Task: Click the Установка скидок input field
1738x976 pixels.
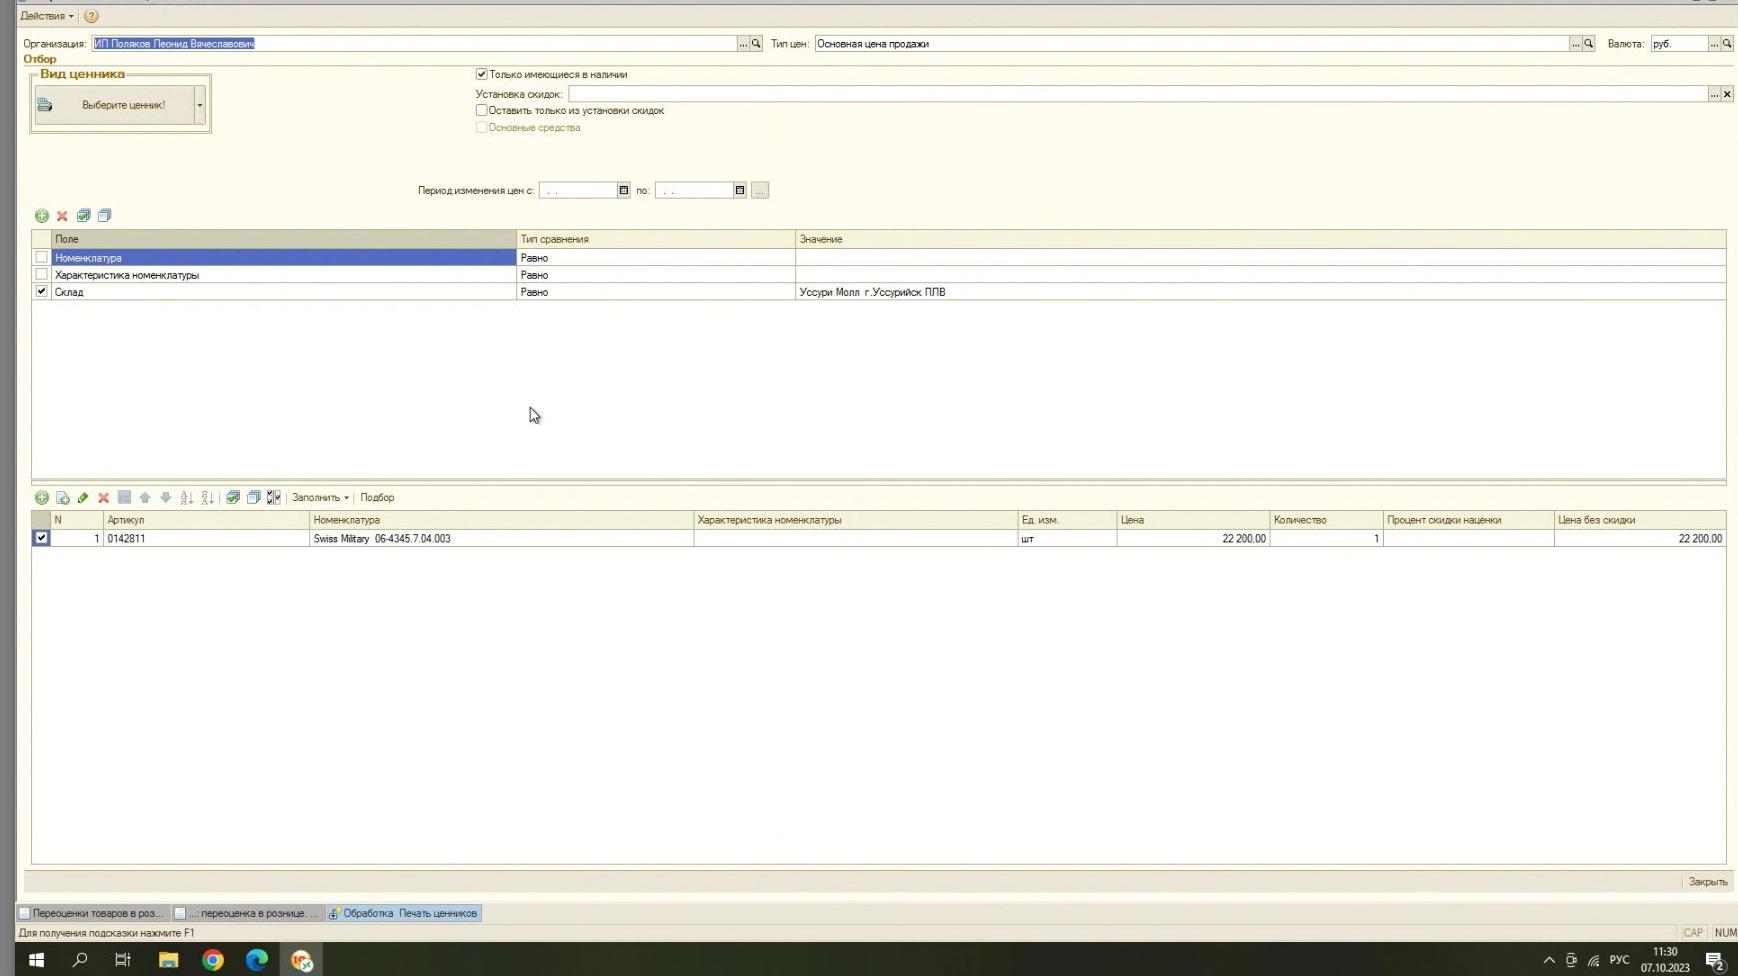Action: click(x=1138, y=94)
